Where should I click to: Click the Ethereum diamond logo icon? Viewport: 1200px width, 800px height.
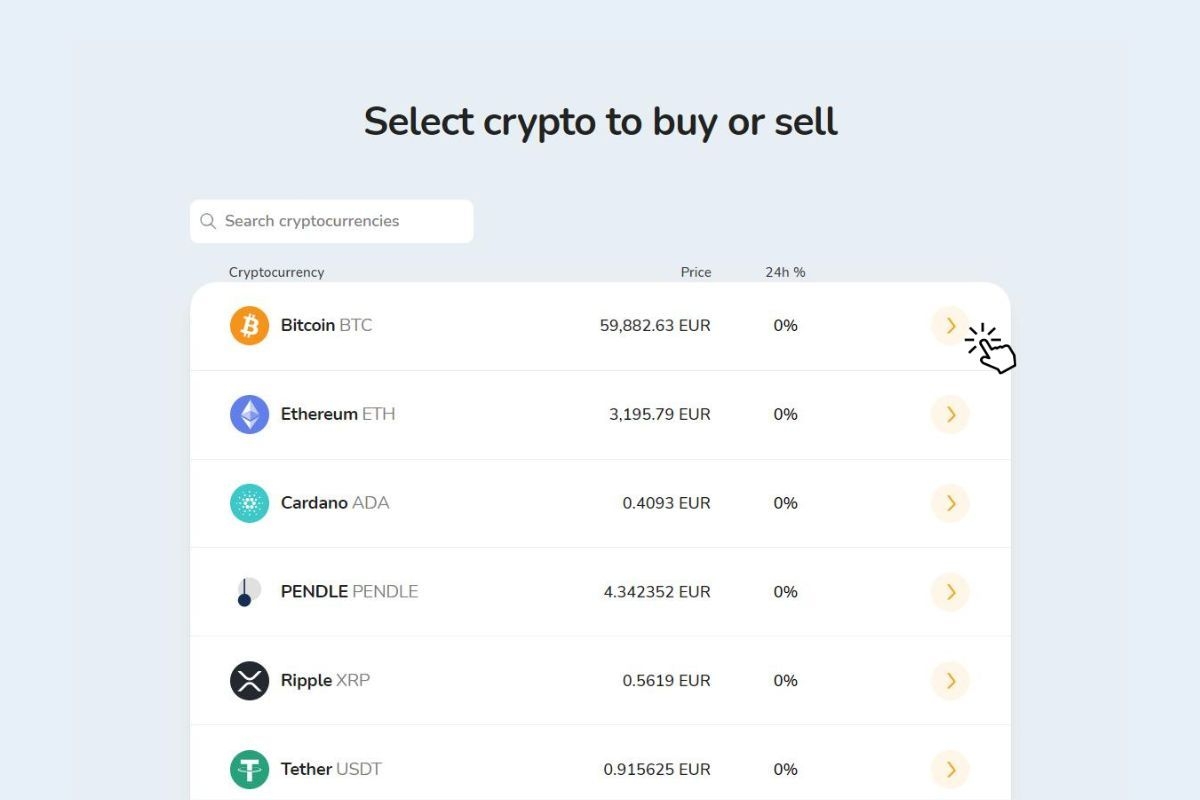point(249,414)
